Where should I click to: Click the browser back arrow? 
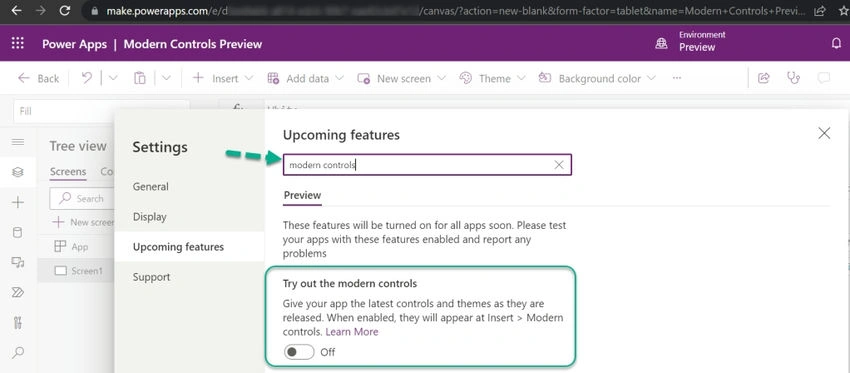pos(17,10)
